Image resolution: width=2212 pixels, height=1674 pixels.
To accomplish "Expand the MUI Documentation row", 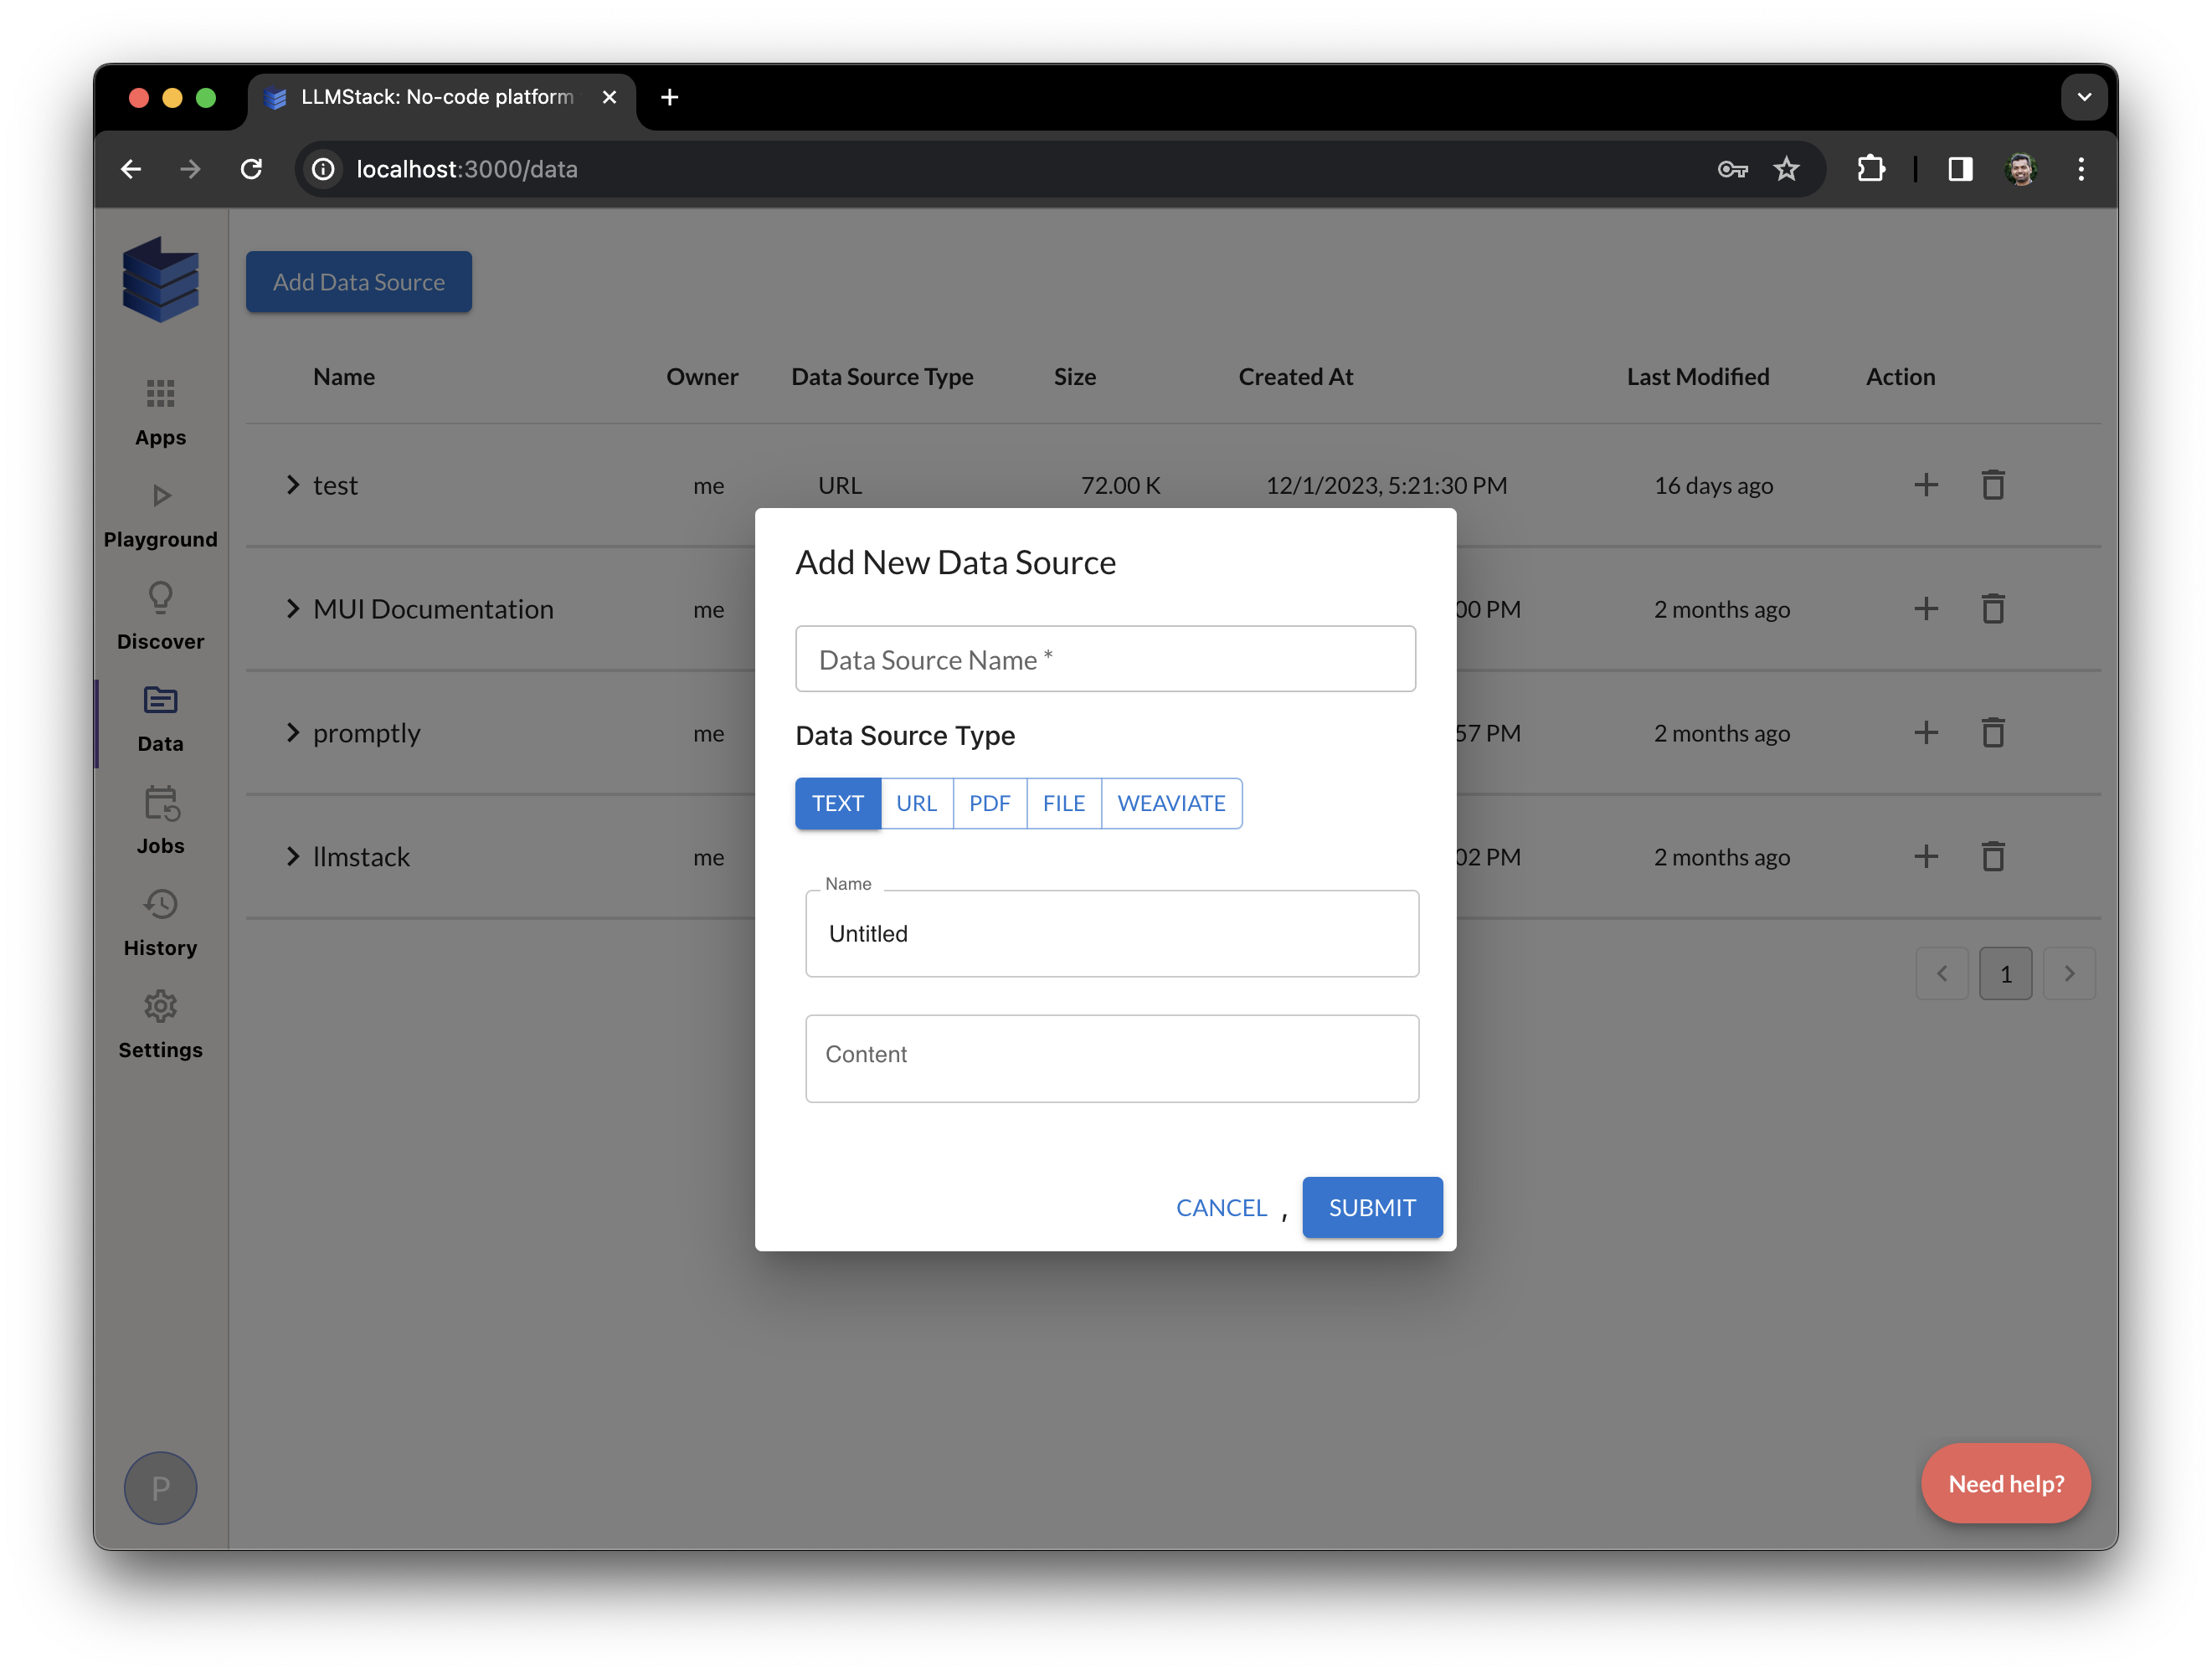I will (292, 609).
